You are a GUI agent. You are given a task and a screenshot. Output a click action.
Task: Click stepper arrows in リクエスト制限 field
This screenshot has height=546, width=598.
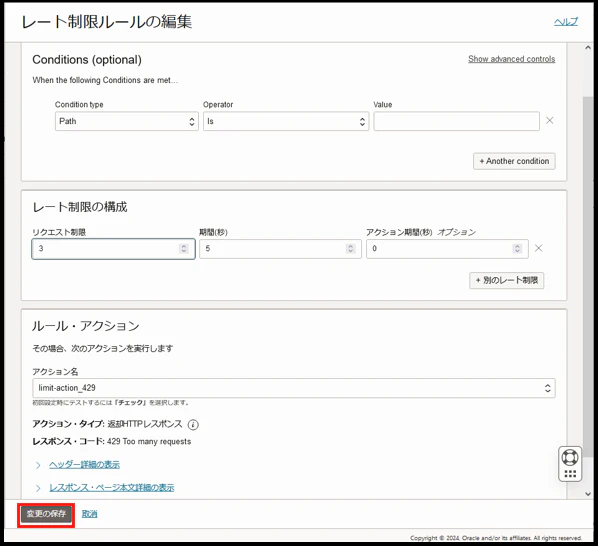(x=184, y=249)
